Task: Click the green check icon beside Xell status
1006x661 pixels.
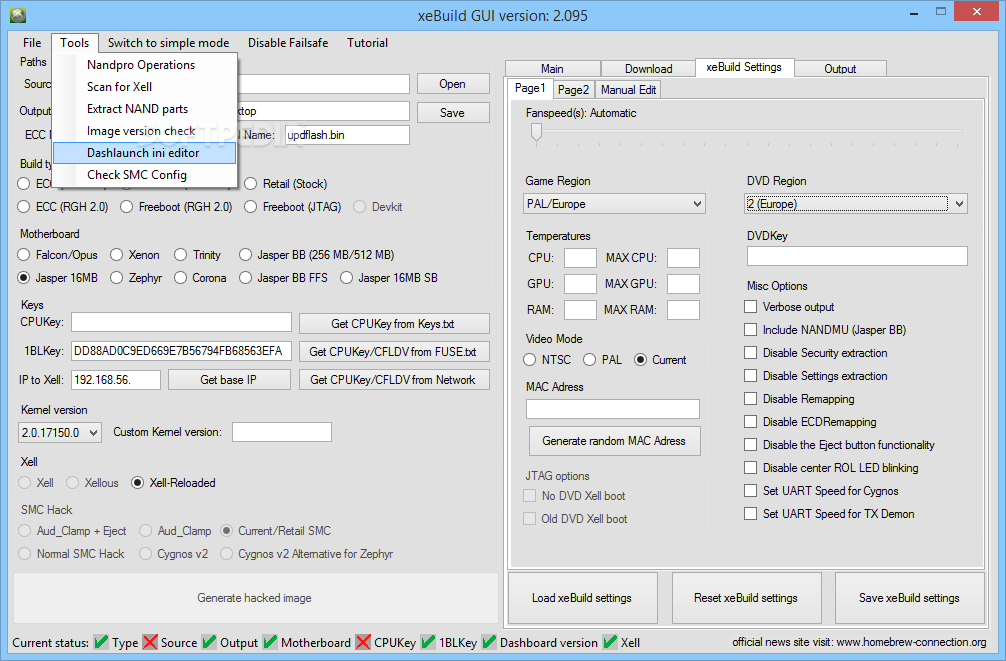Action: pyautogui.click(x=610, y=642)
